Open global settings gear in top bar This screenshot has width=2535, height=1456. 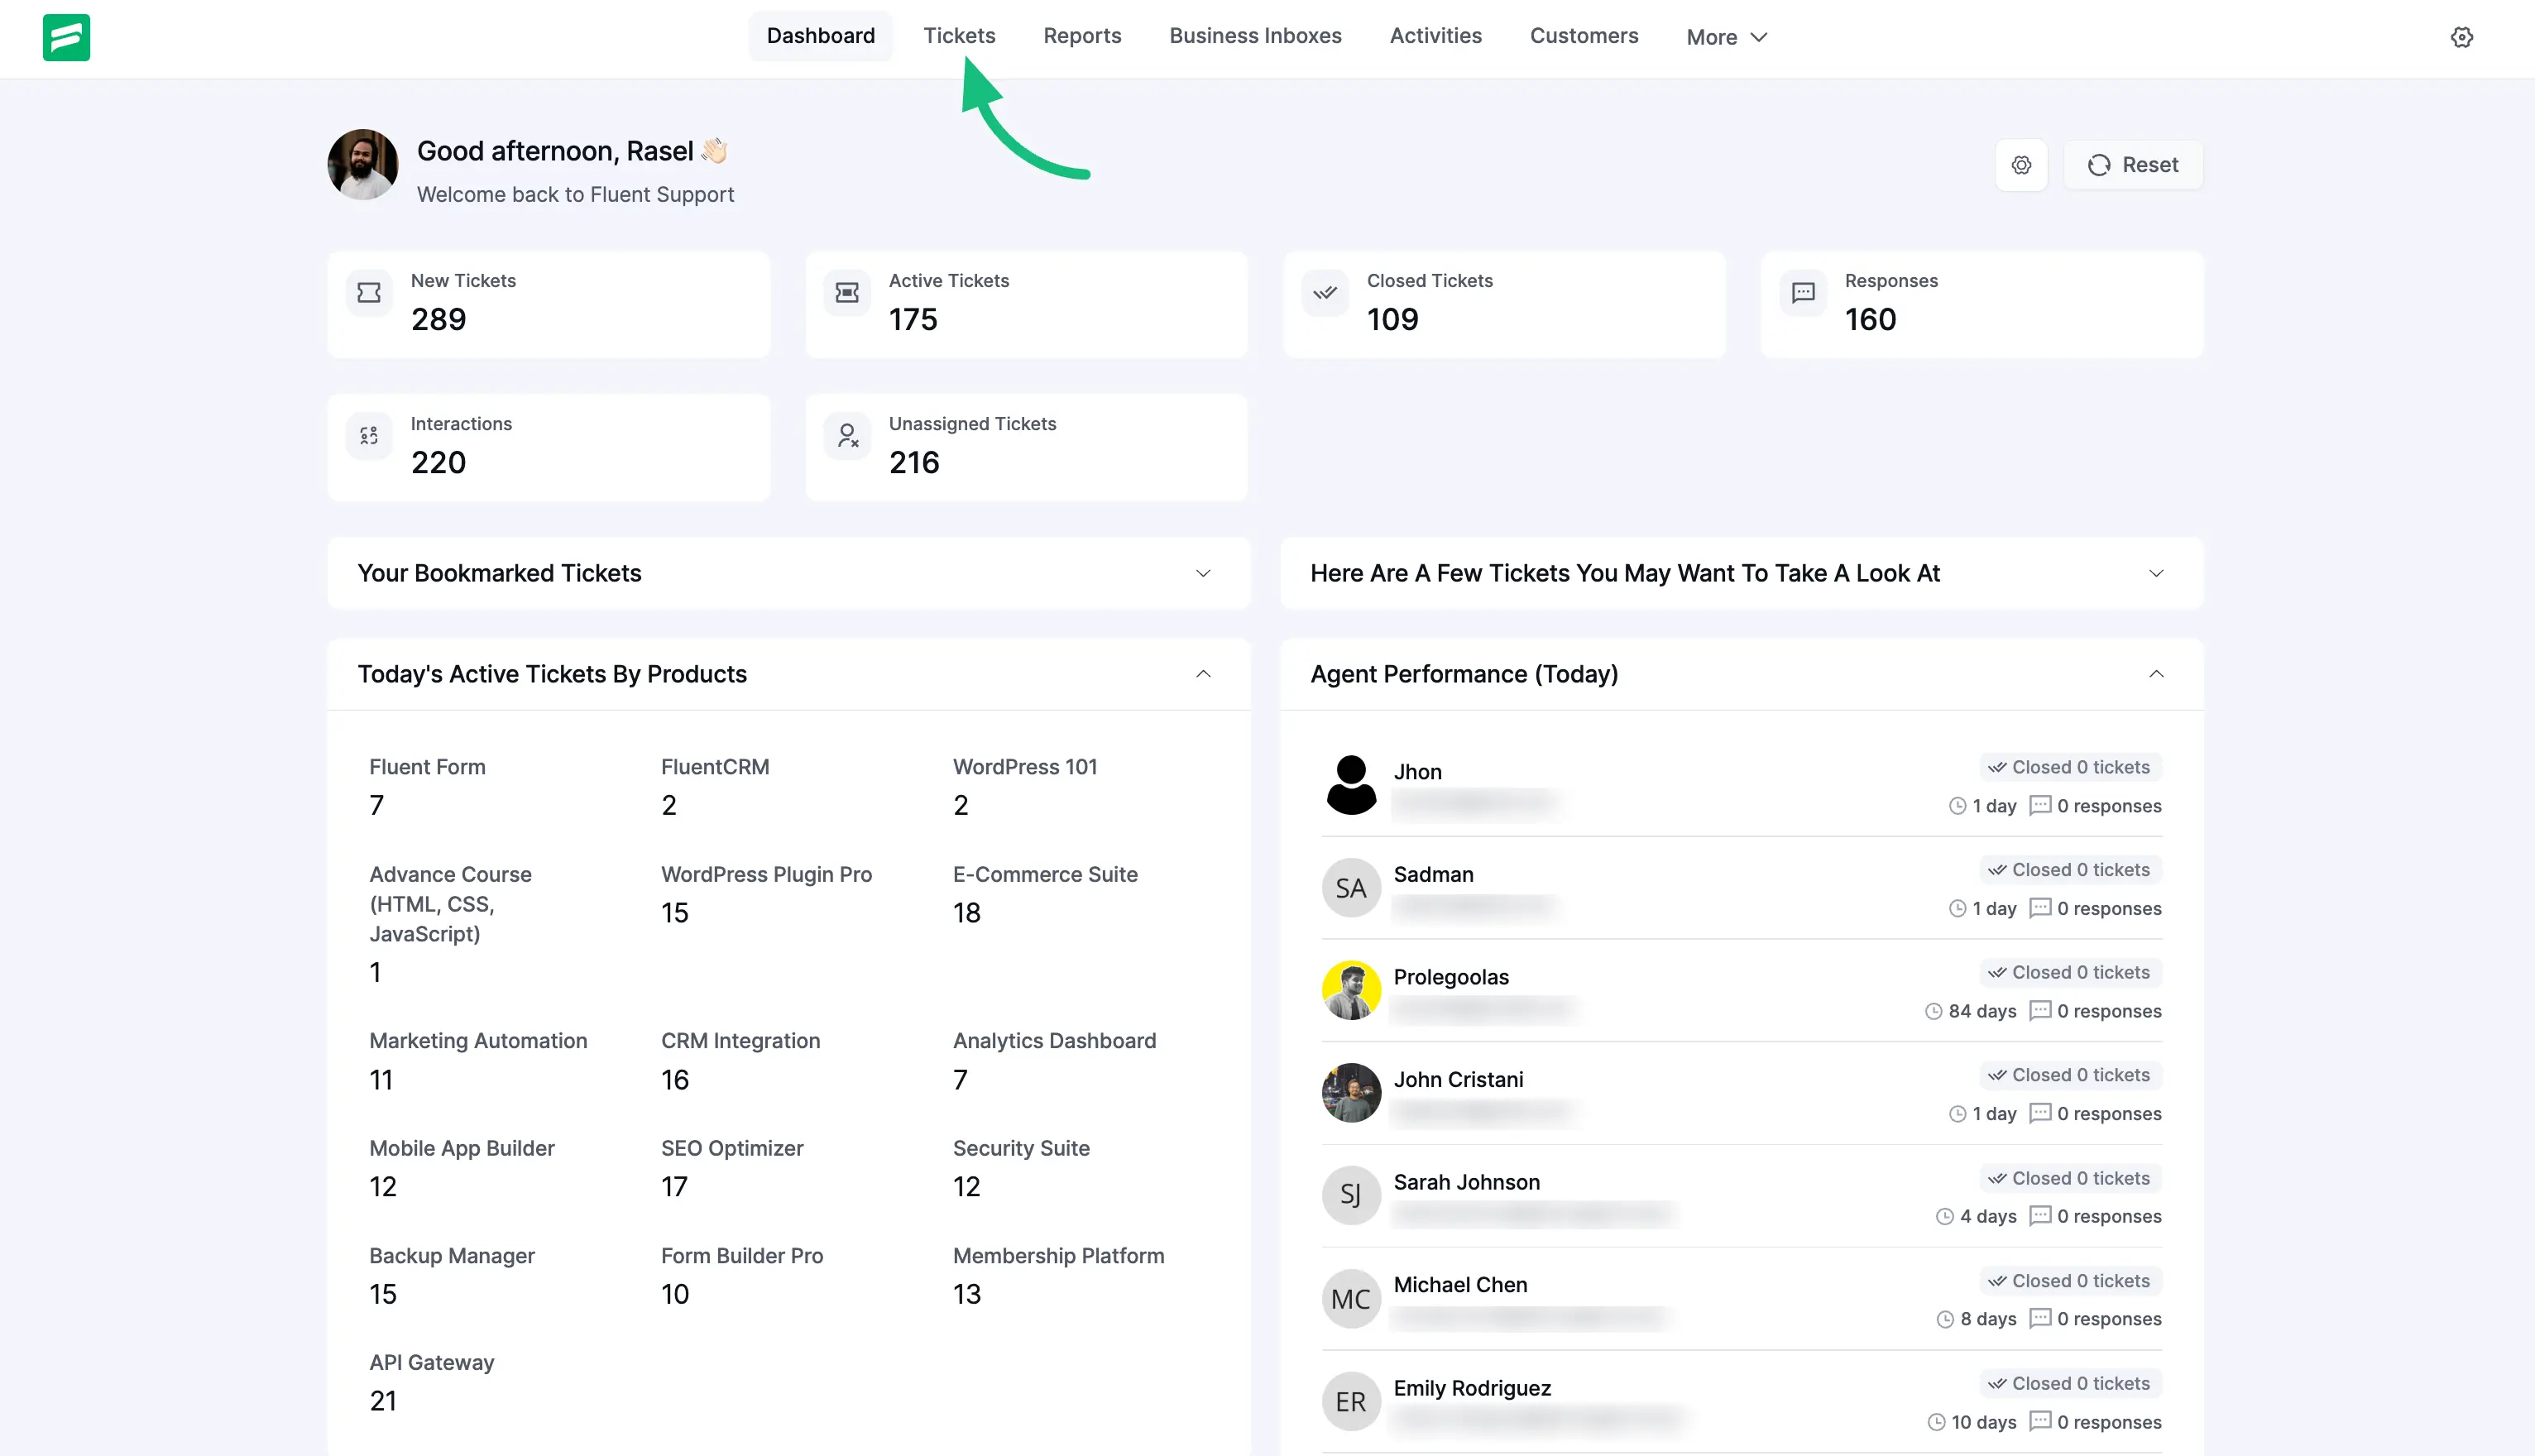pyautogui.click(x=2461, y=37)
